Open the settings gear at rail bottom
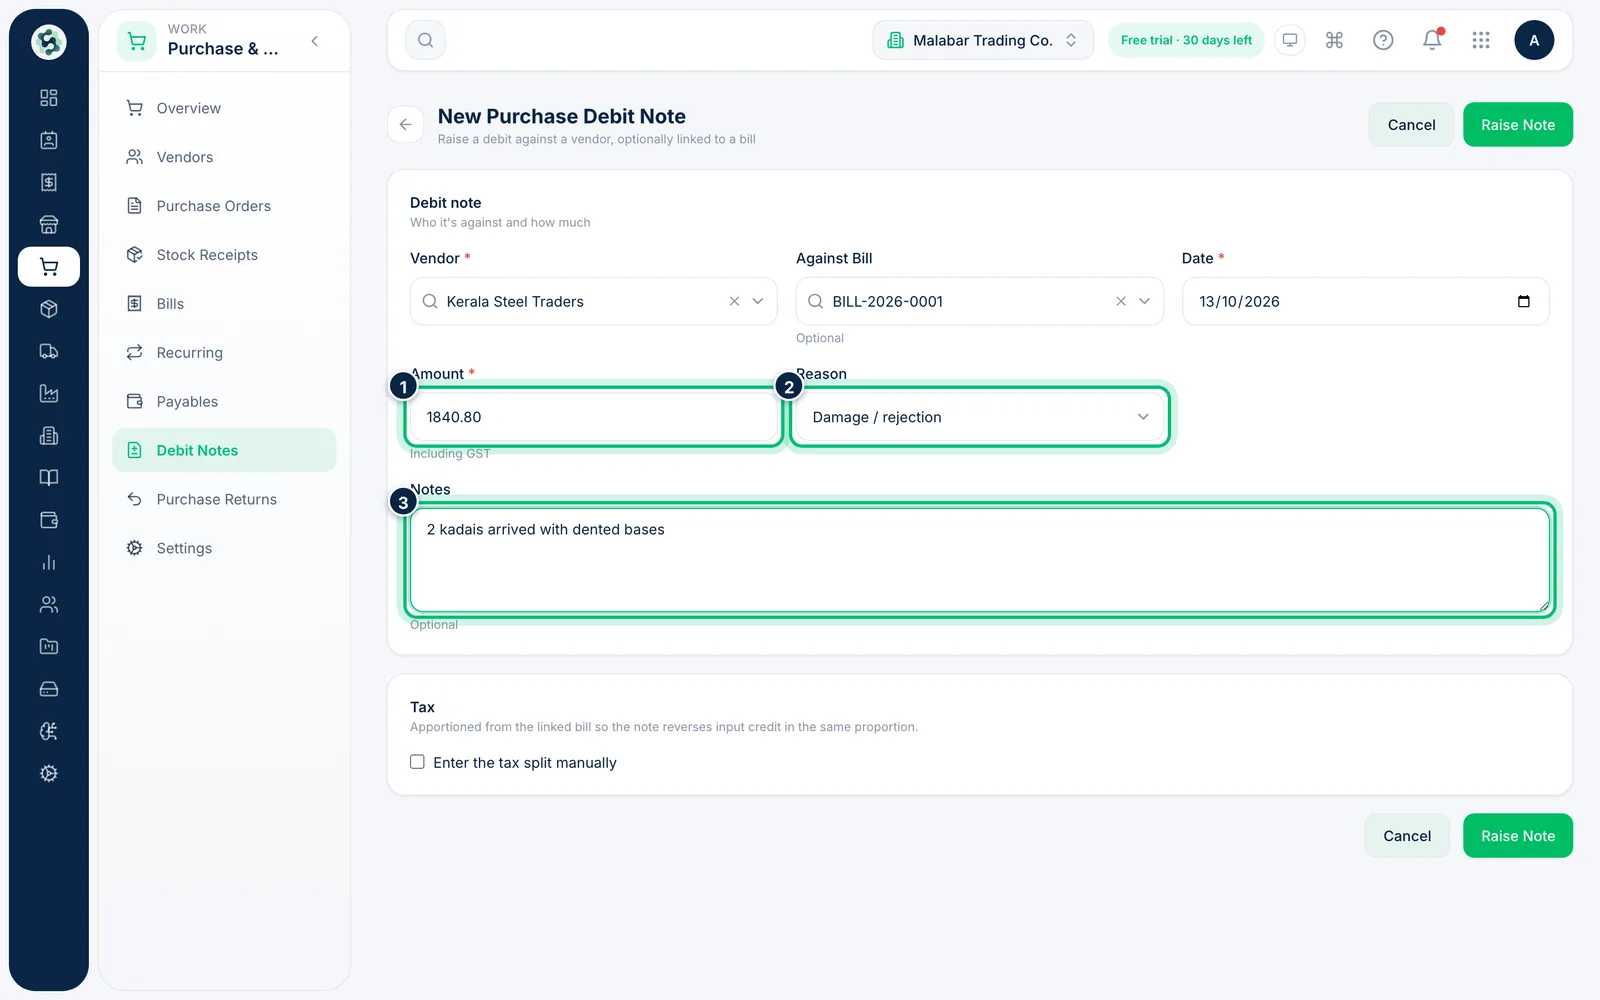Screen dimensions: 1600x1000 click(48, 774)
